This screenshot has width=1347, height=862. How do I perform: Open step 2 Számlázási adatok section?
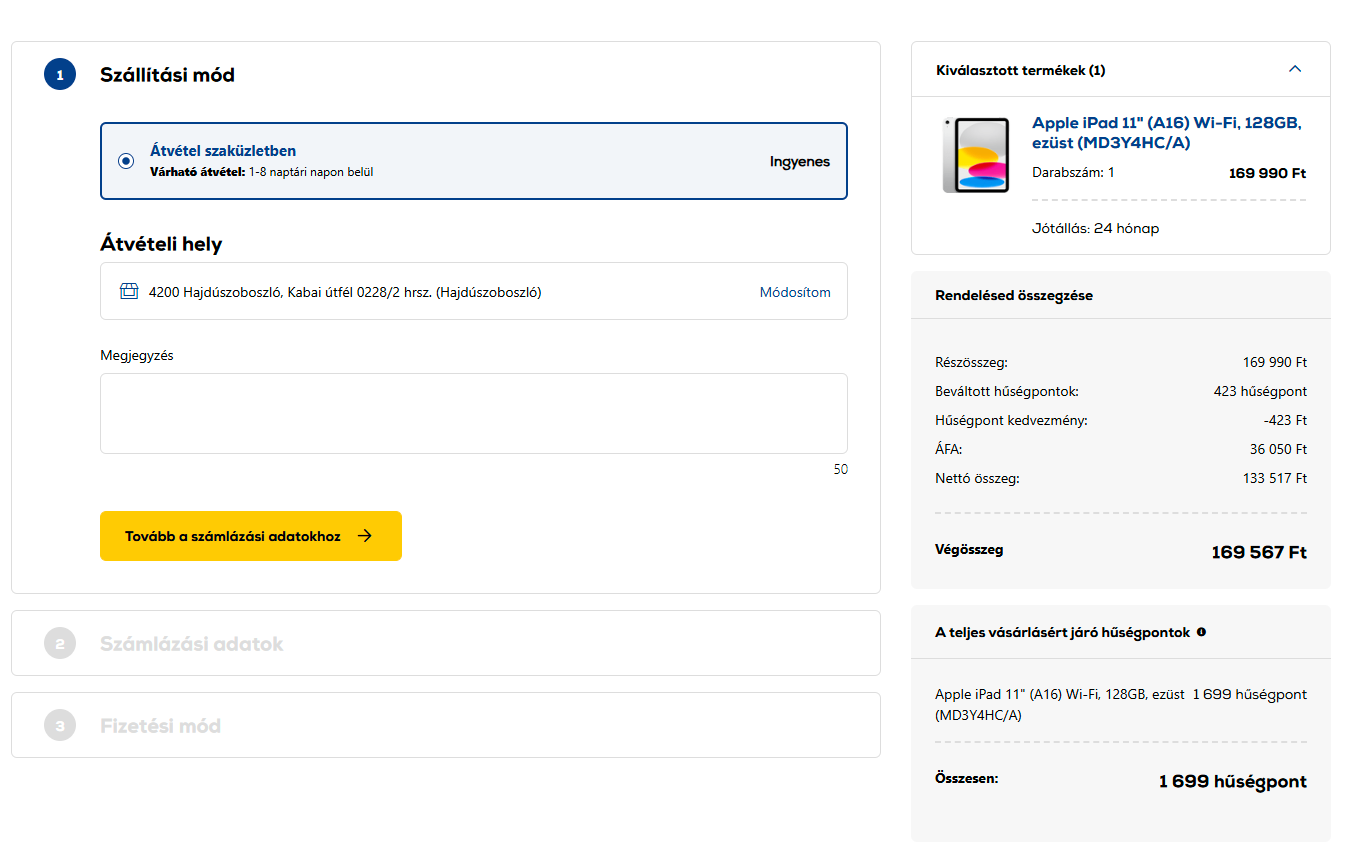(446, 643)
